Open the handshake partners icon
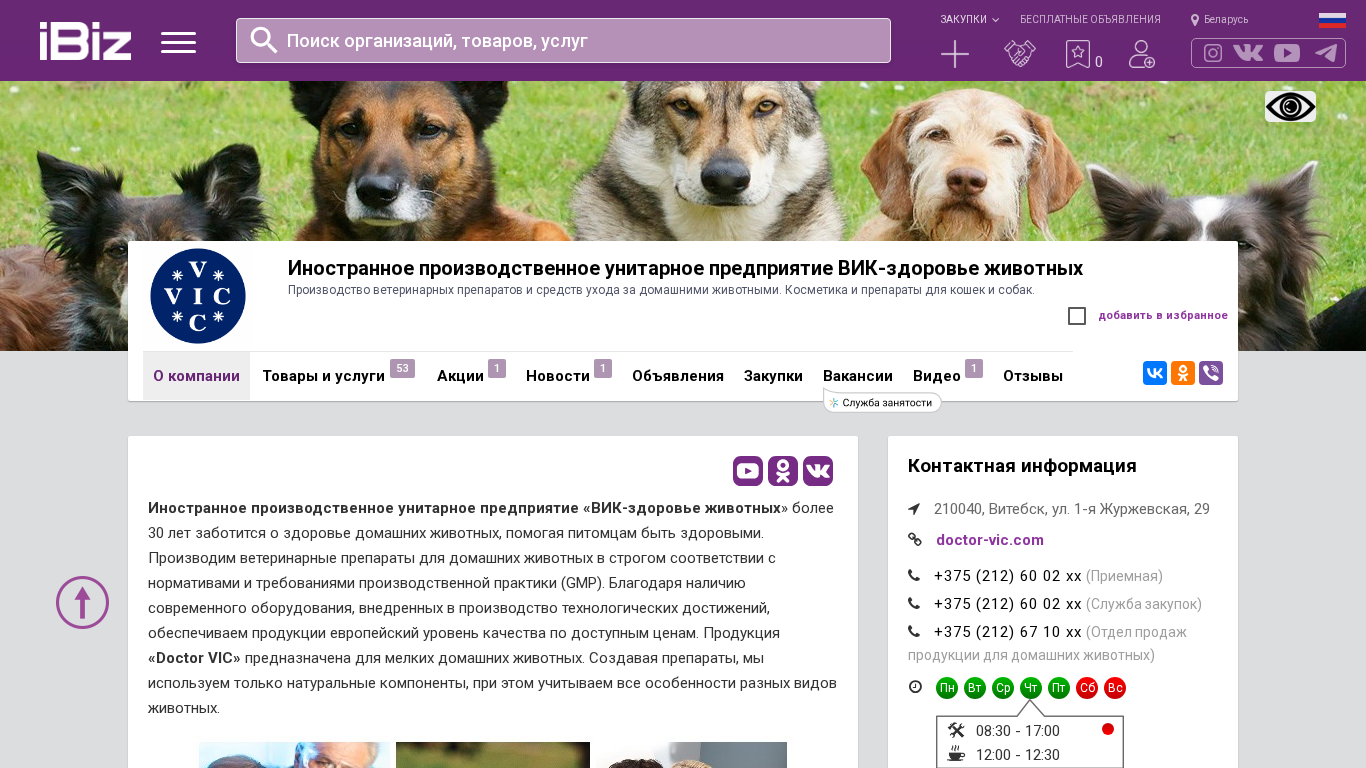This screenshot has width=1366, height=768. coord(1020,54)
